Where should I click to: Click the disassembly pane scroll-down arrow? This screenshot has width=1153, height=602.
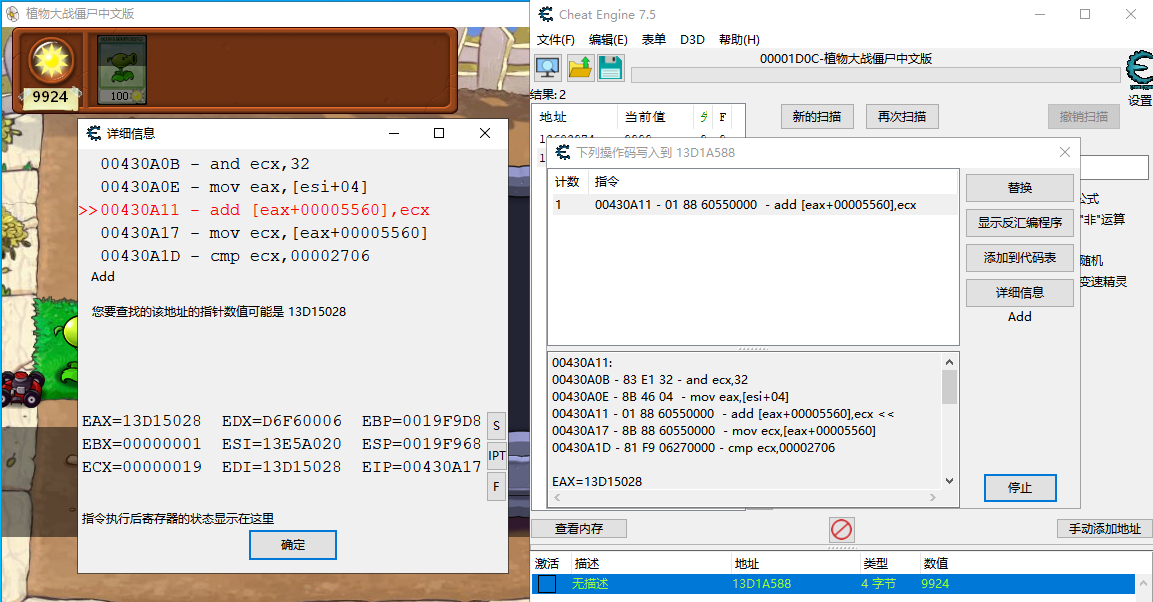pyautogui.click(x=949, y=481)
